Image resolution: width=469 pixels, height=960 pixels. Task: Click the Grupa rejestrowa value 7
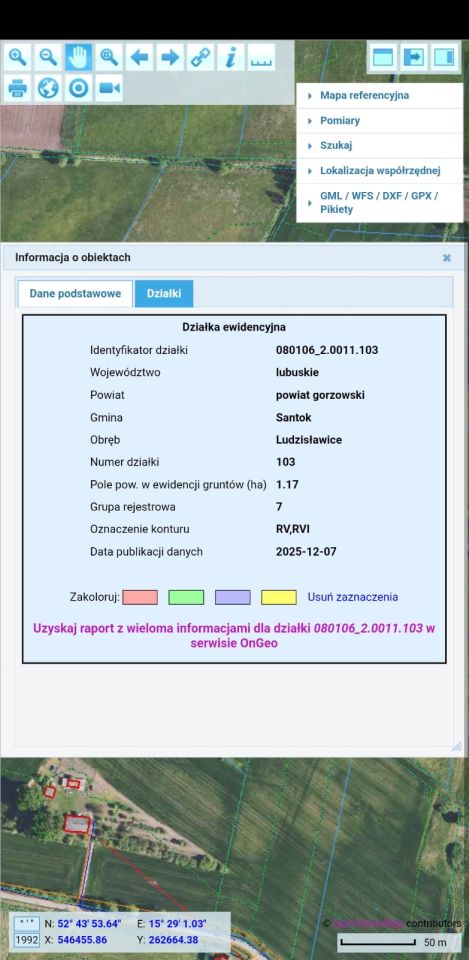(x=279, y=507)
